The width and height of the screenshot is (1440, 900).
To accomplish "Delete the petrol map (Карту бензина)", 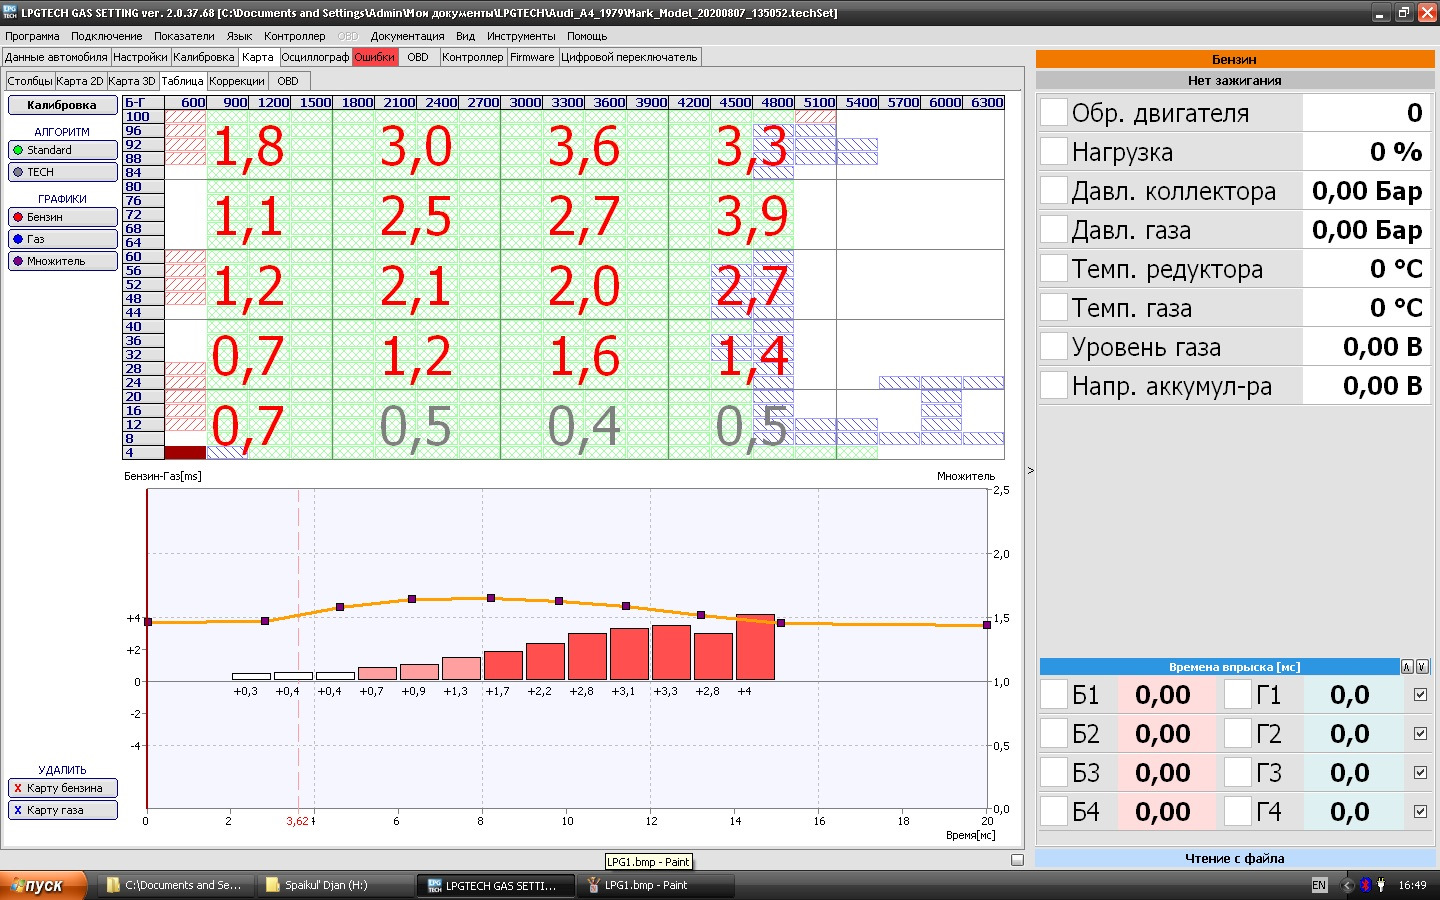I will (62, 788).
